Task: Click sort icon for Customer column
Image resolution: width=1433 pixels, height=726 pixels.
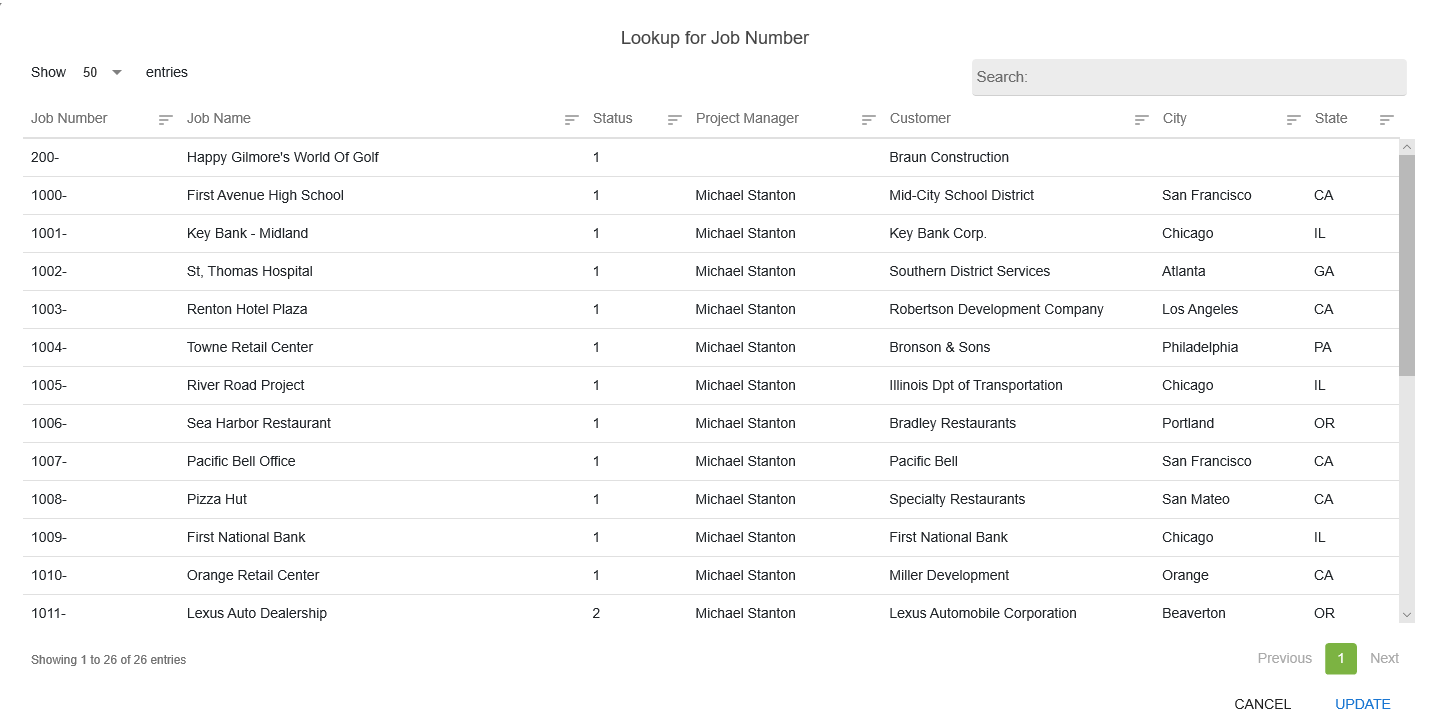Action: 1142,119
